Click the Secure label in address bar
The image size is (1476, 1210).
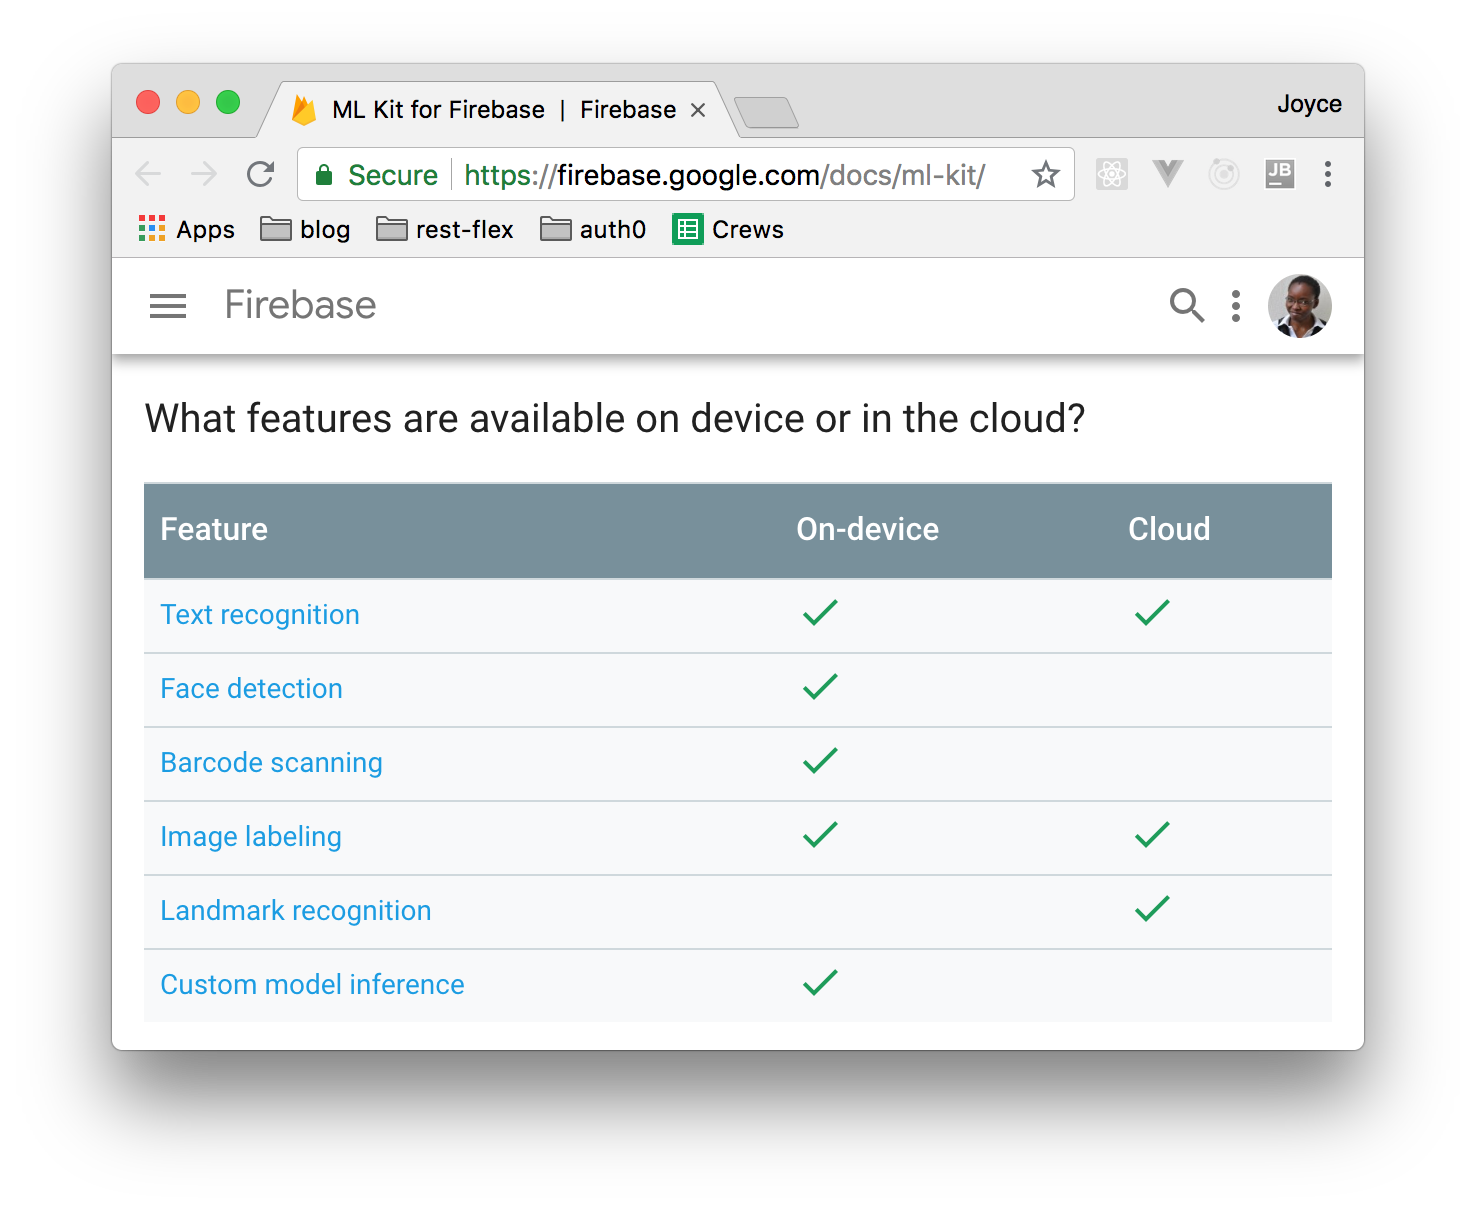pos(393,175)
